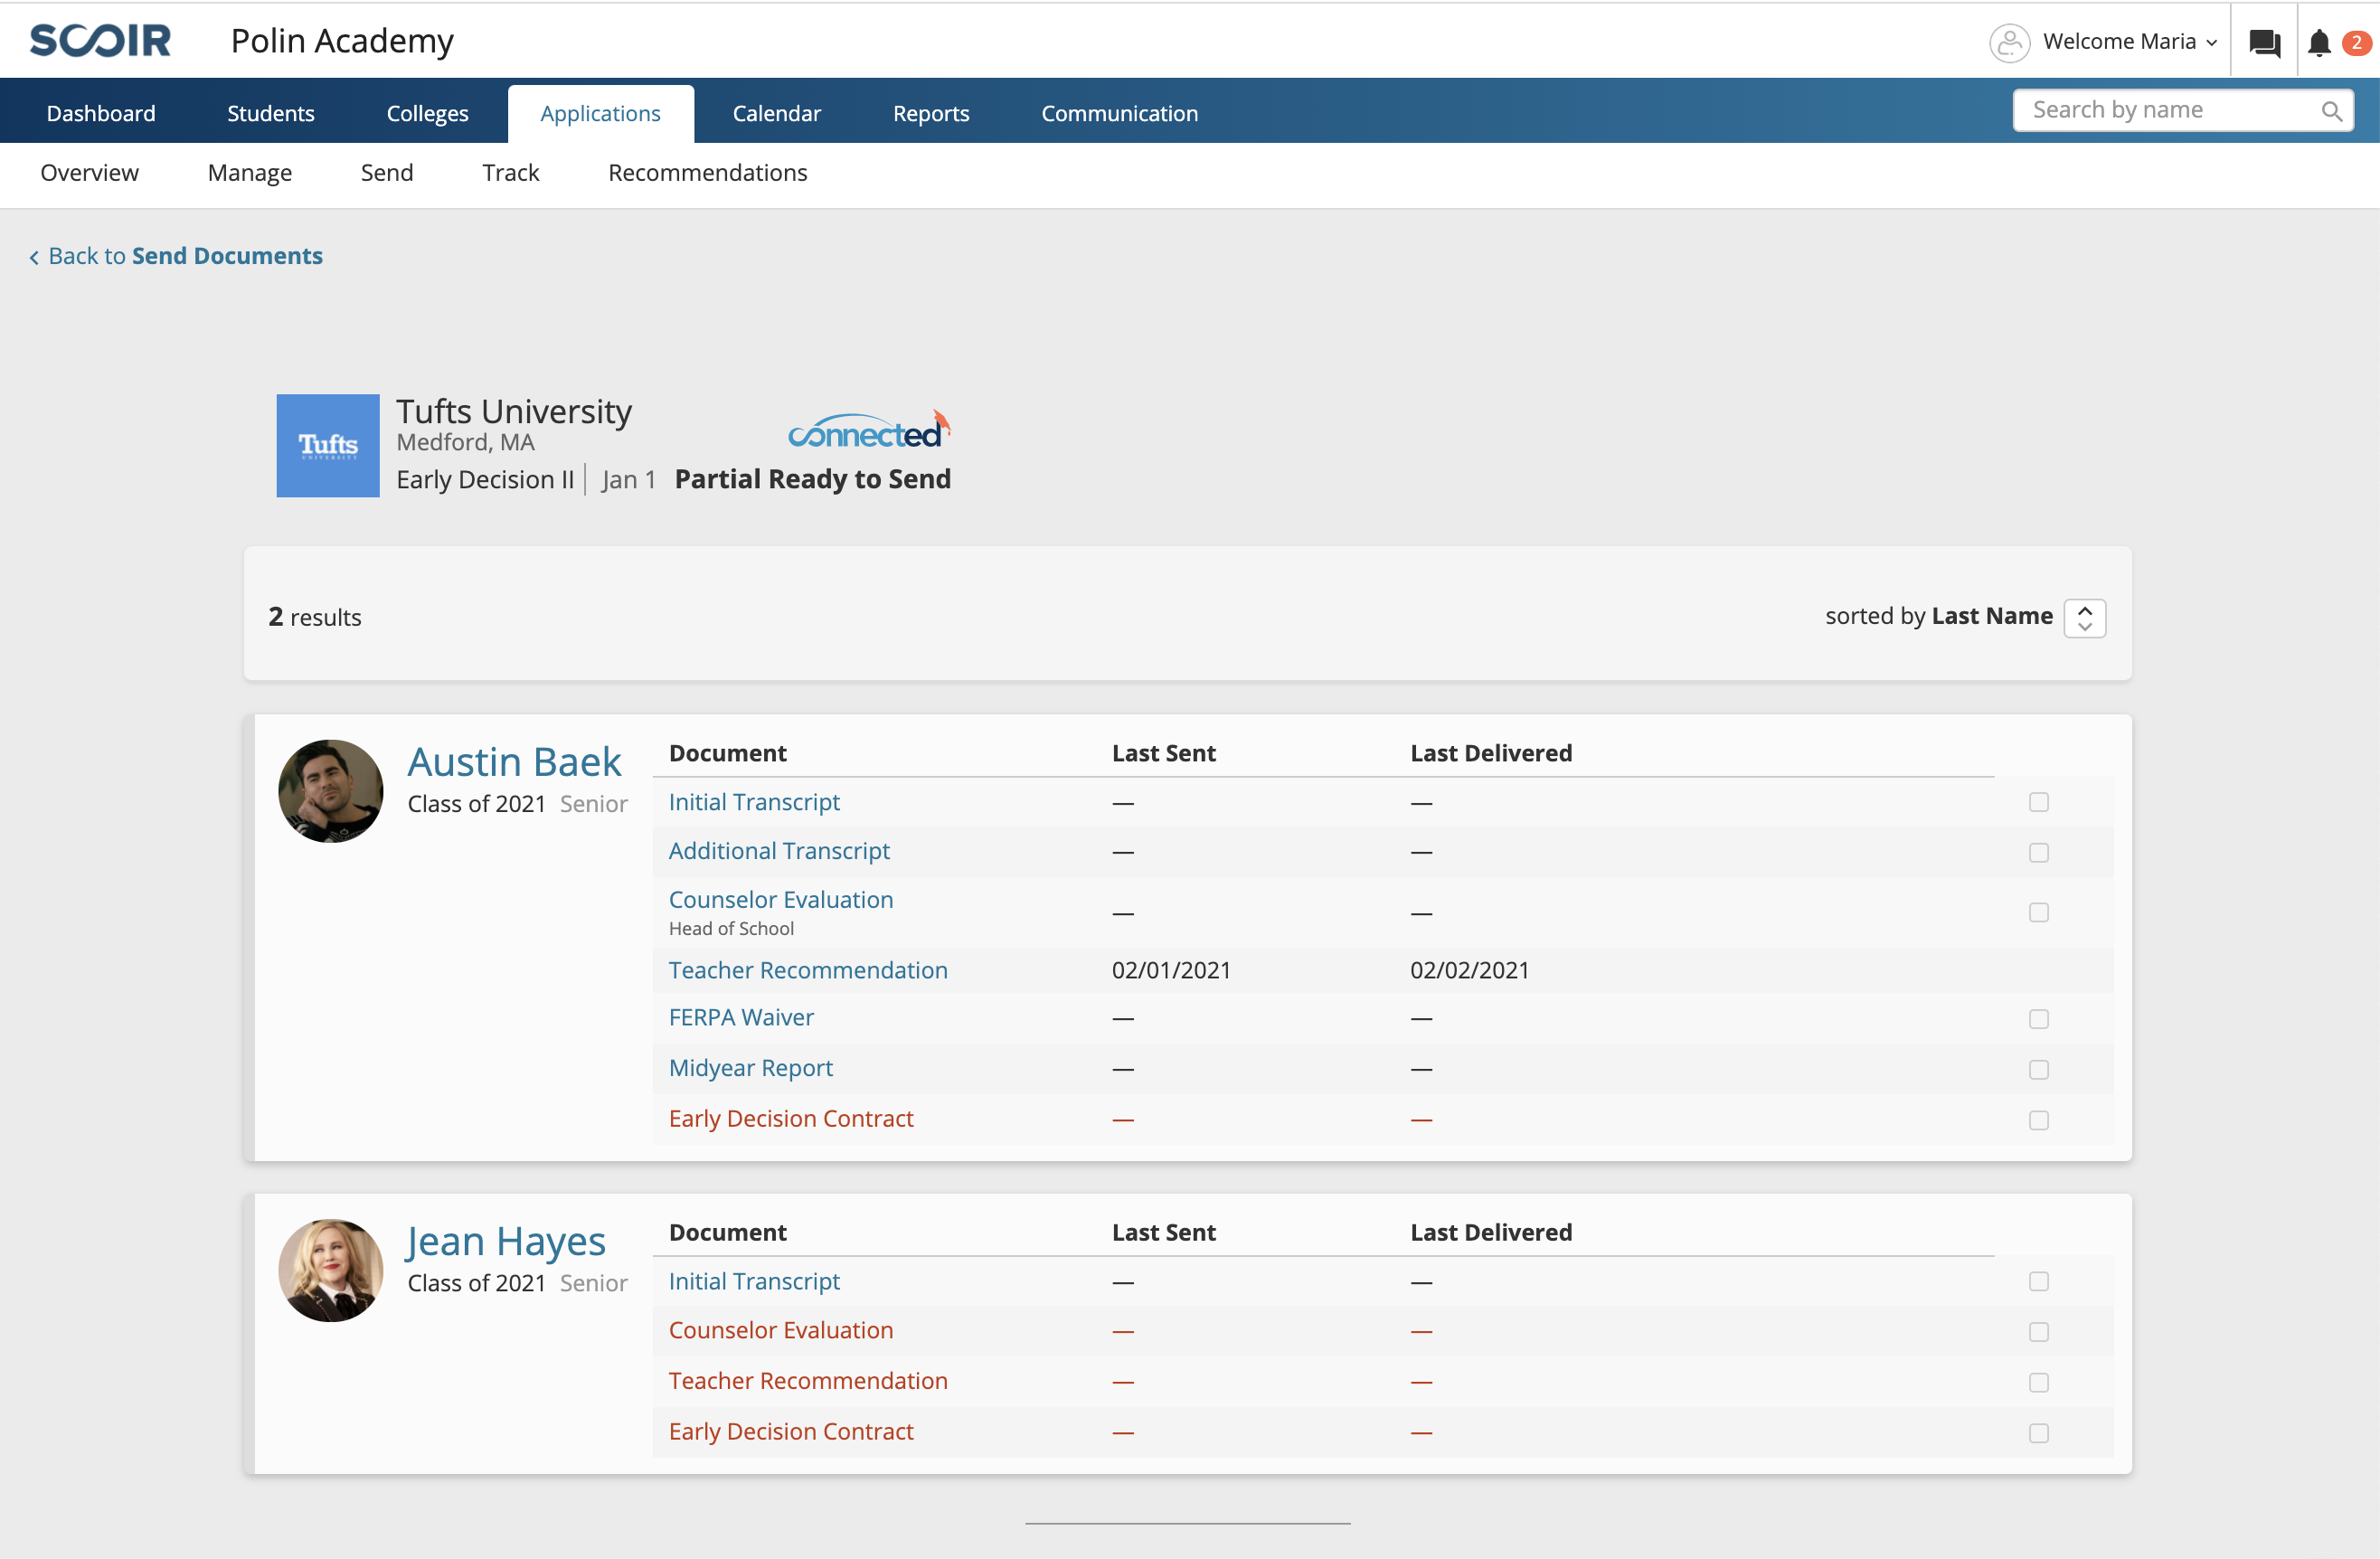Open Austin's Initial Transcript document
The width and height of the screenshot is (2380, 1559).
754,802
